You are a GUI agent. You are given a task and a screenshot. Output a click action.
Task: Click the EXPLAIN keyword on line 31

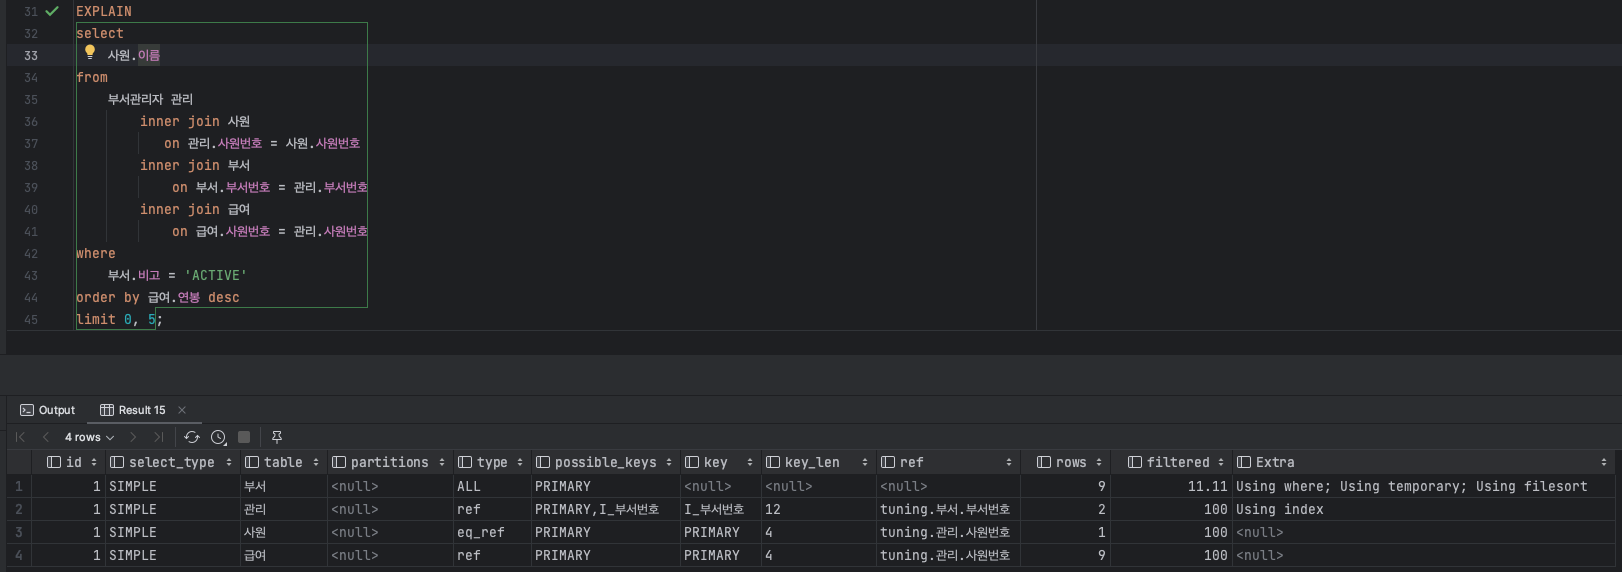tap(104, 11)
